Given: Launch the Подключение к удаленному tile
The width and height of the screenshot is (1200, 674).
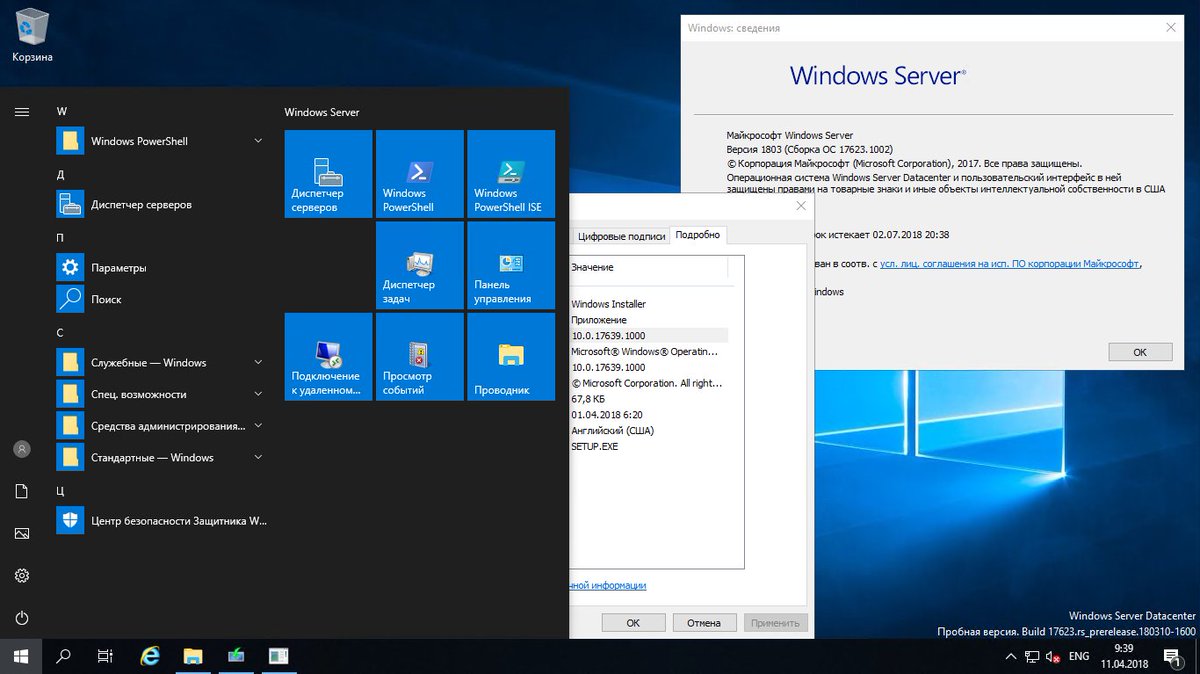Looking at the screenshot, I should point(327,356).
